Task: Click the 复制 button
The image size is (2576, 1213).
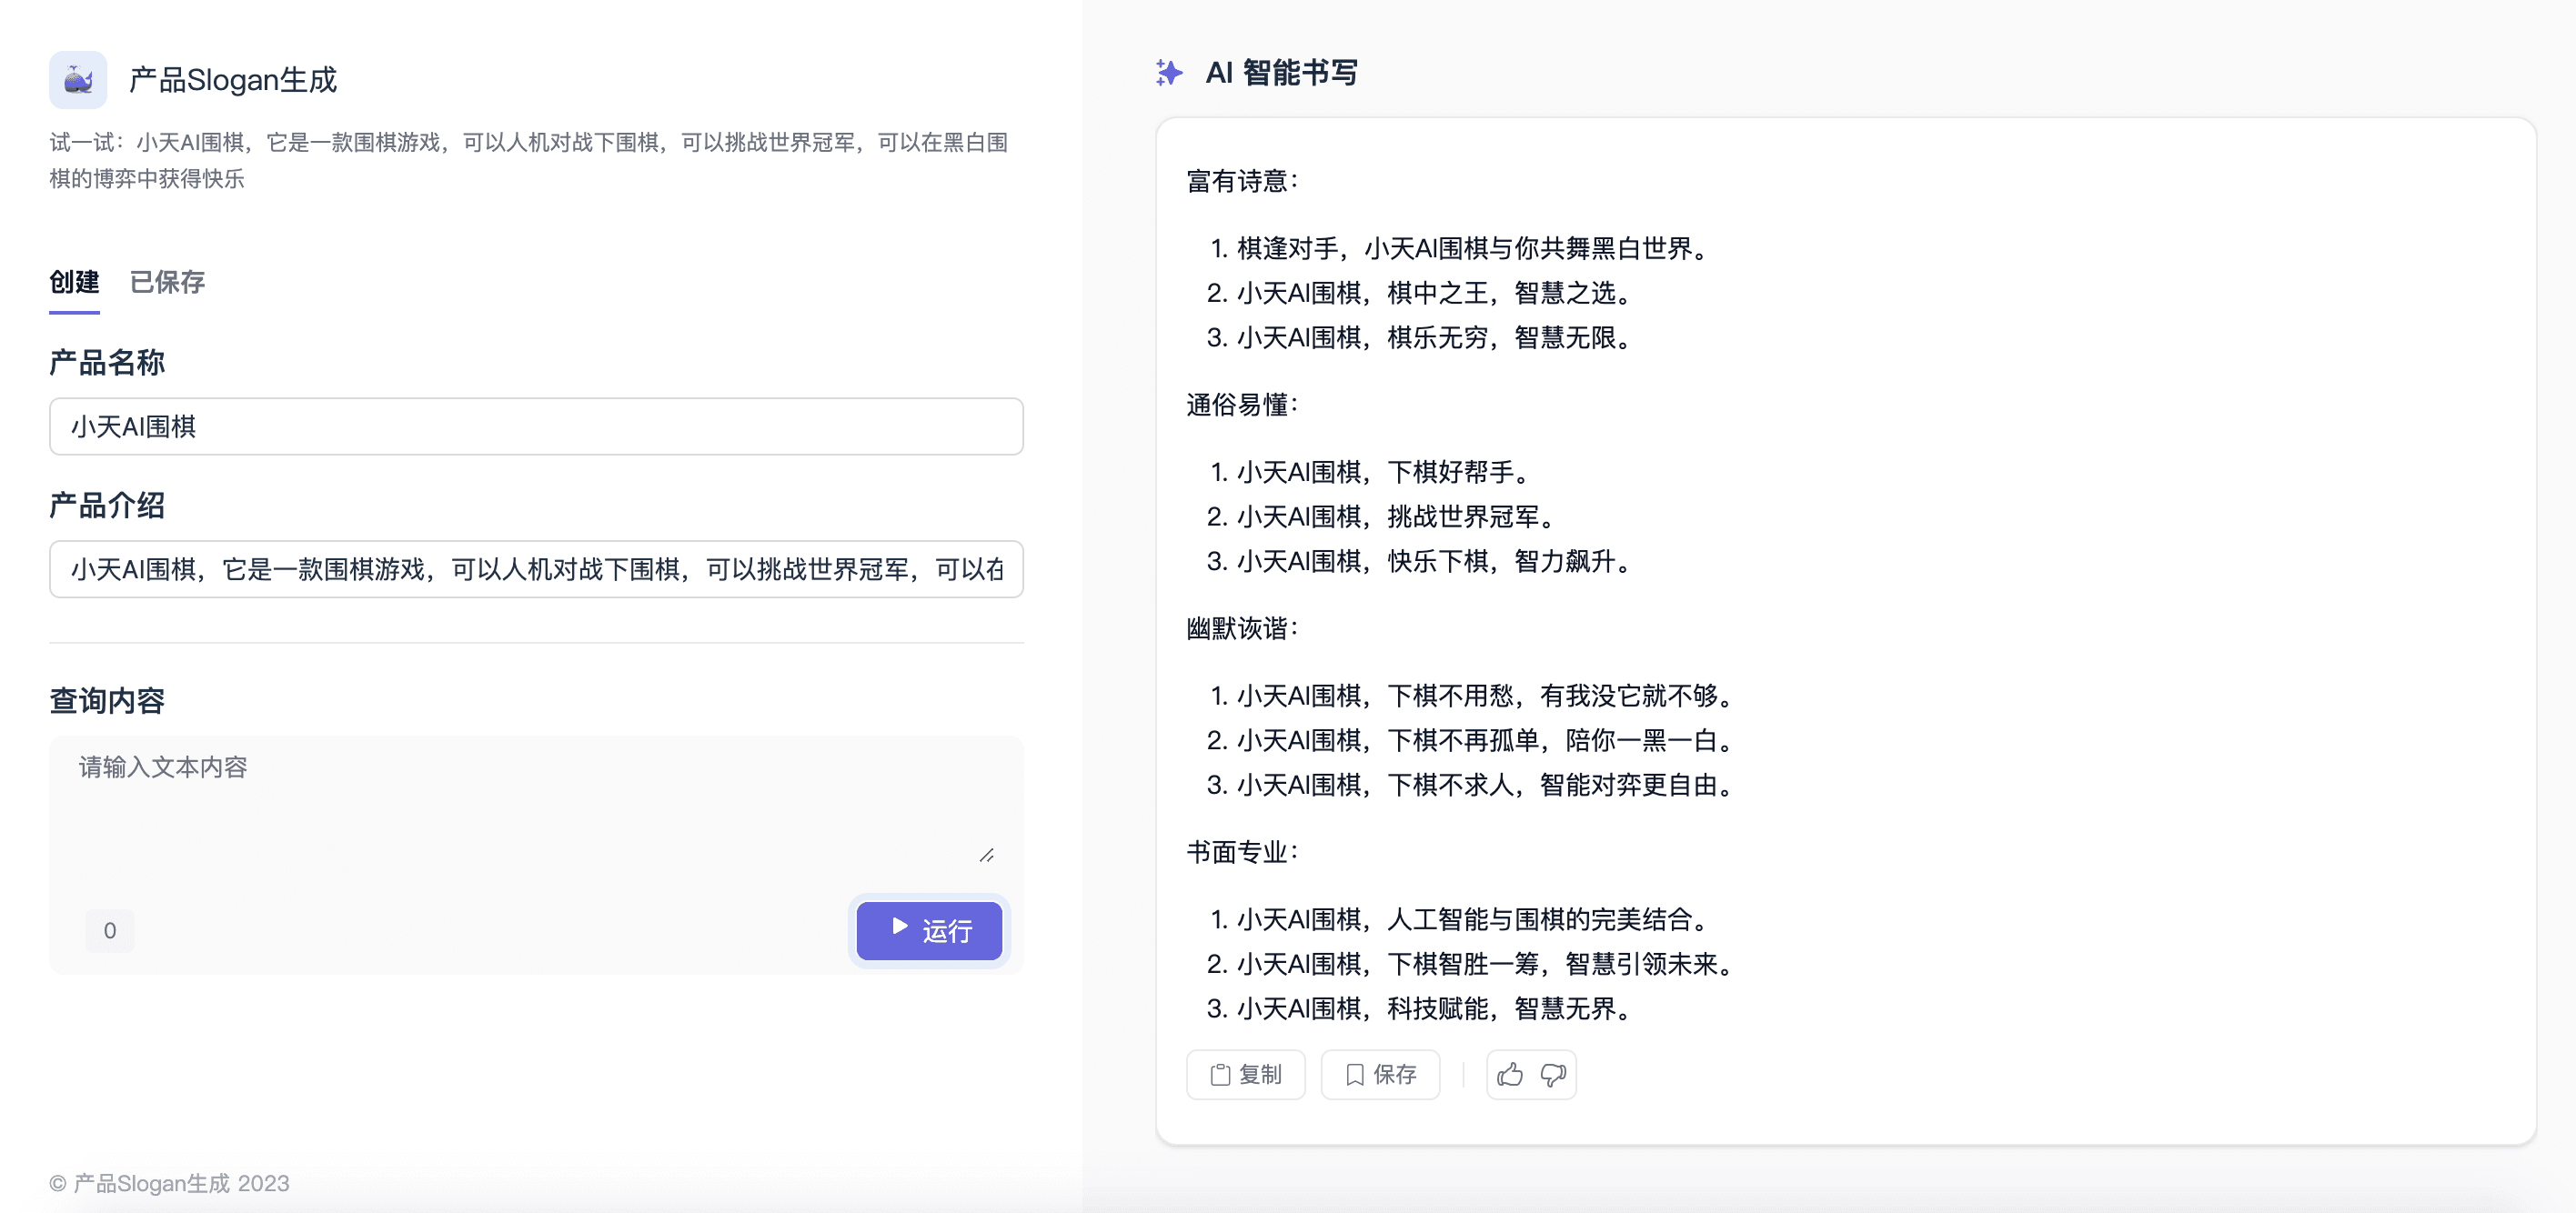Action: pyautogui.click(x=1246, y=1075)
